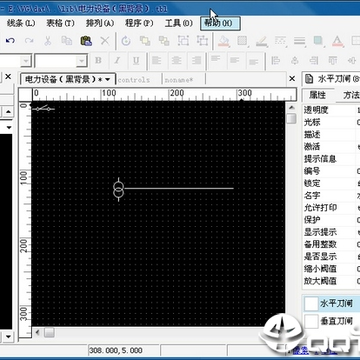Select the transformer symbol on canvas
The width and height of the screenshot is (360, 360).
click(119, 189)
